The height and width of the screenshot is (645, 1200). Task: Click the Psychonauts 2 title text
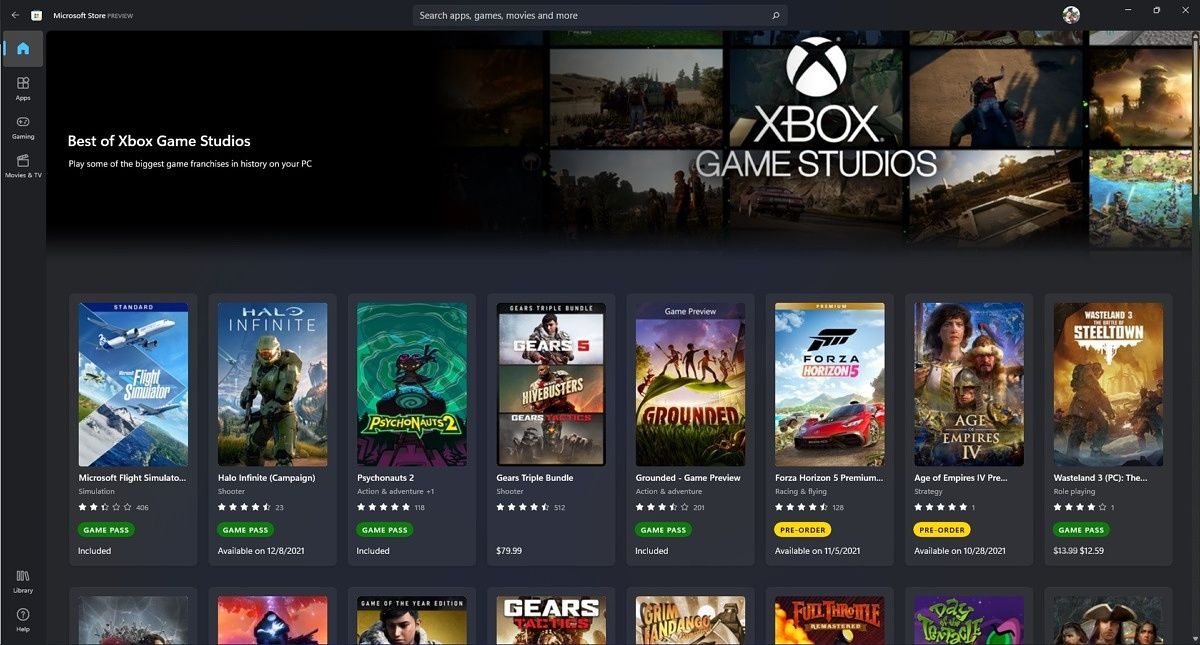[385, 478]
